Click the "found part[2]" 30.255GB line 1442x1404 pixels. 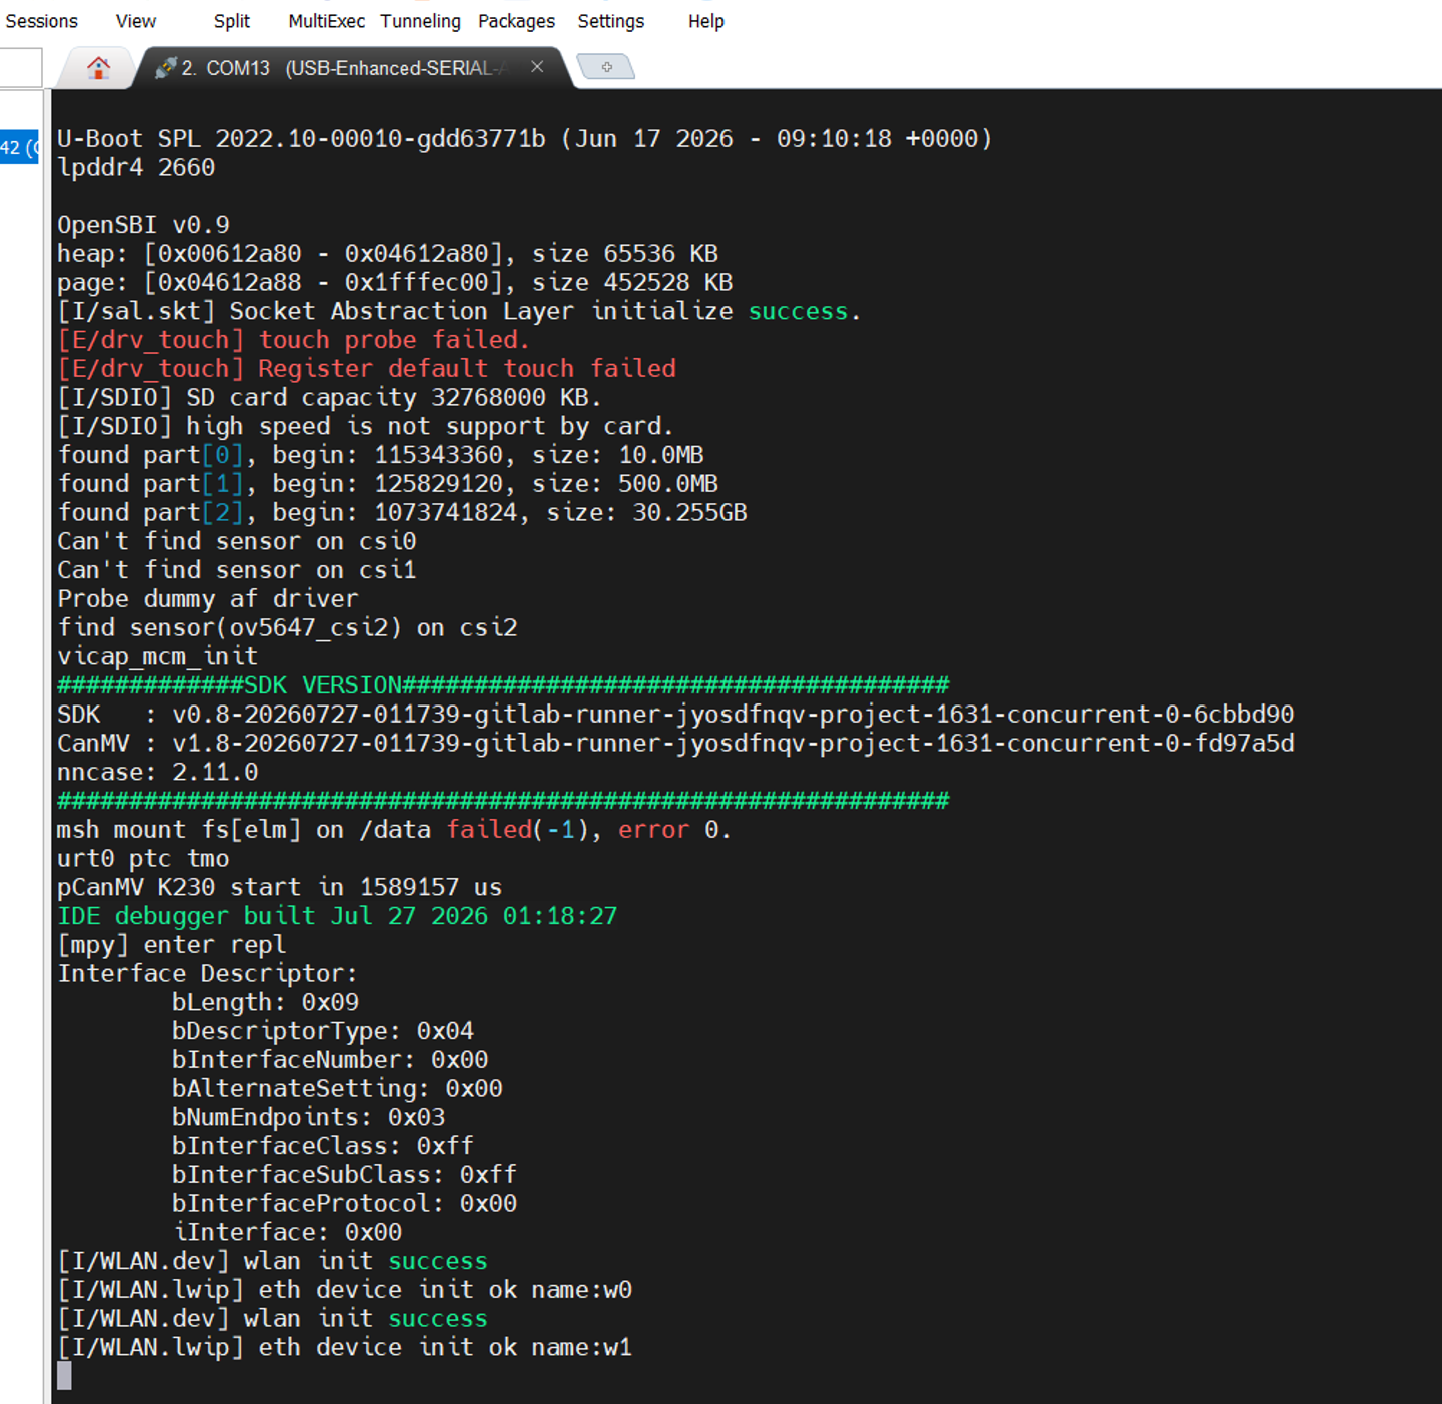coord(402,513)
